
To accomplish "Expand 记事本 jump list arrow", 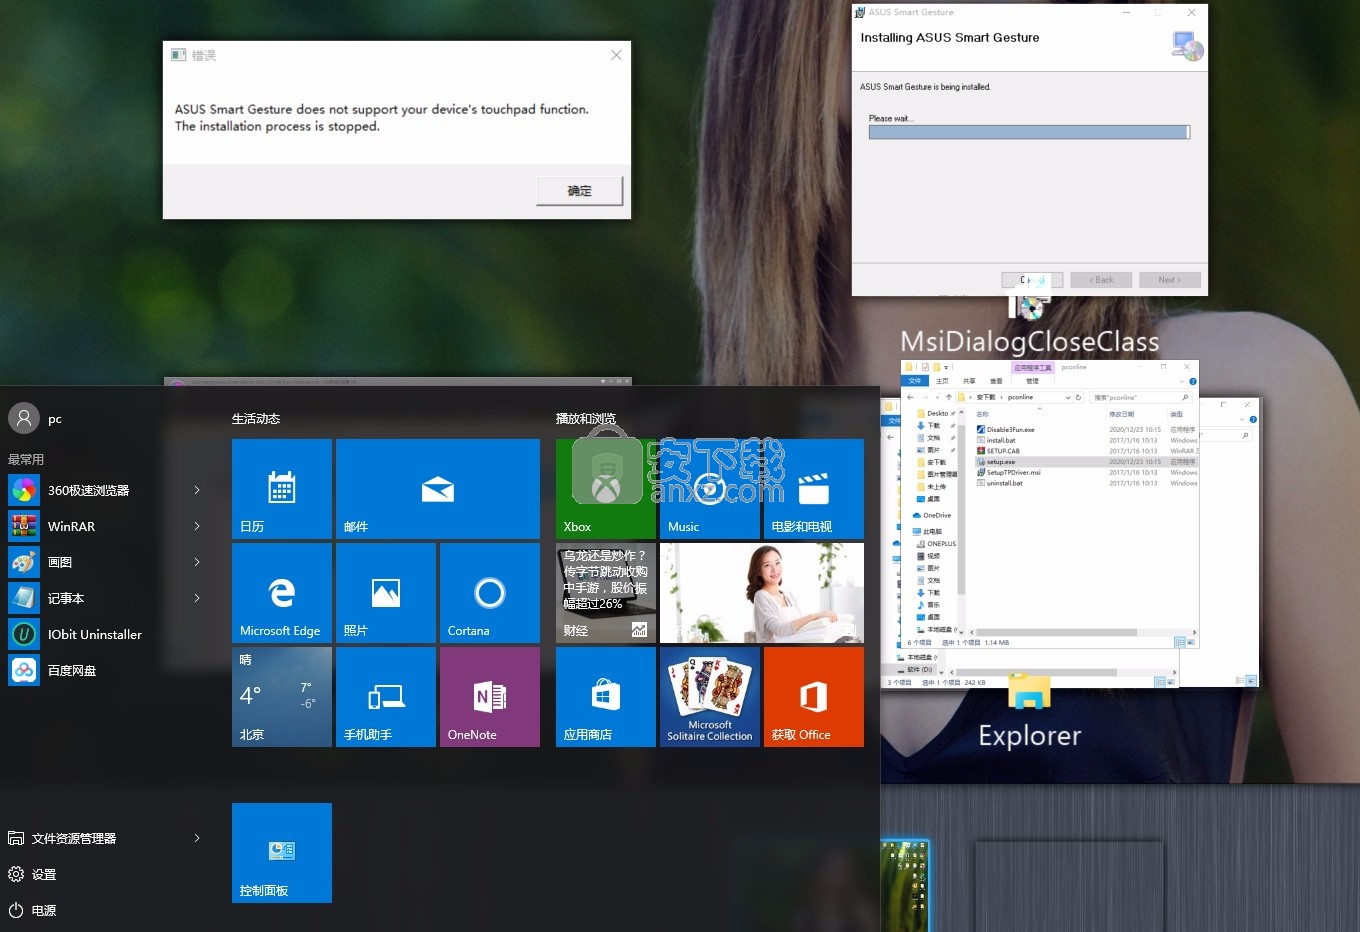I will coord(197,598).
